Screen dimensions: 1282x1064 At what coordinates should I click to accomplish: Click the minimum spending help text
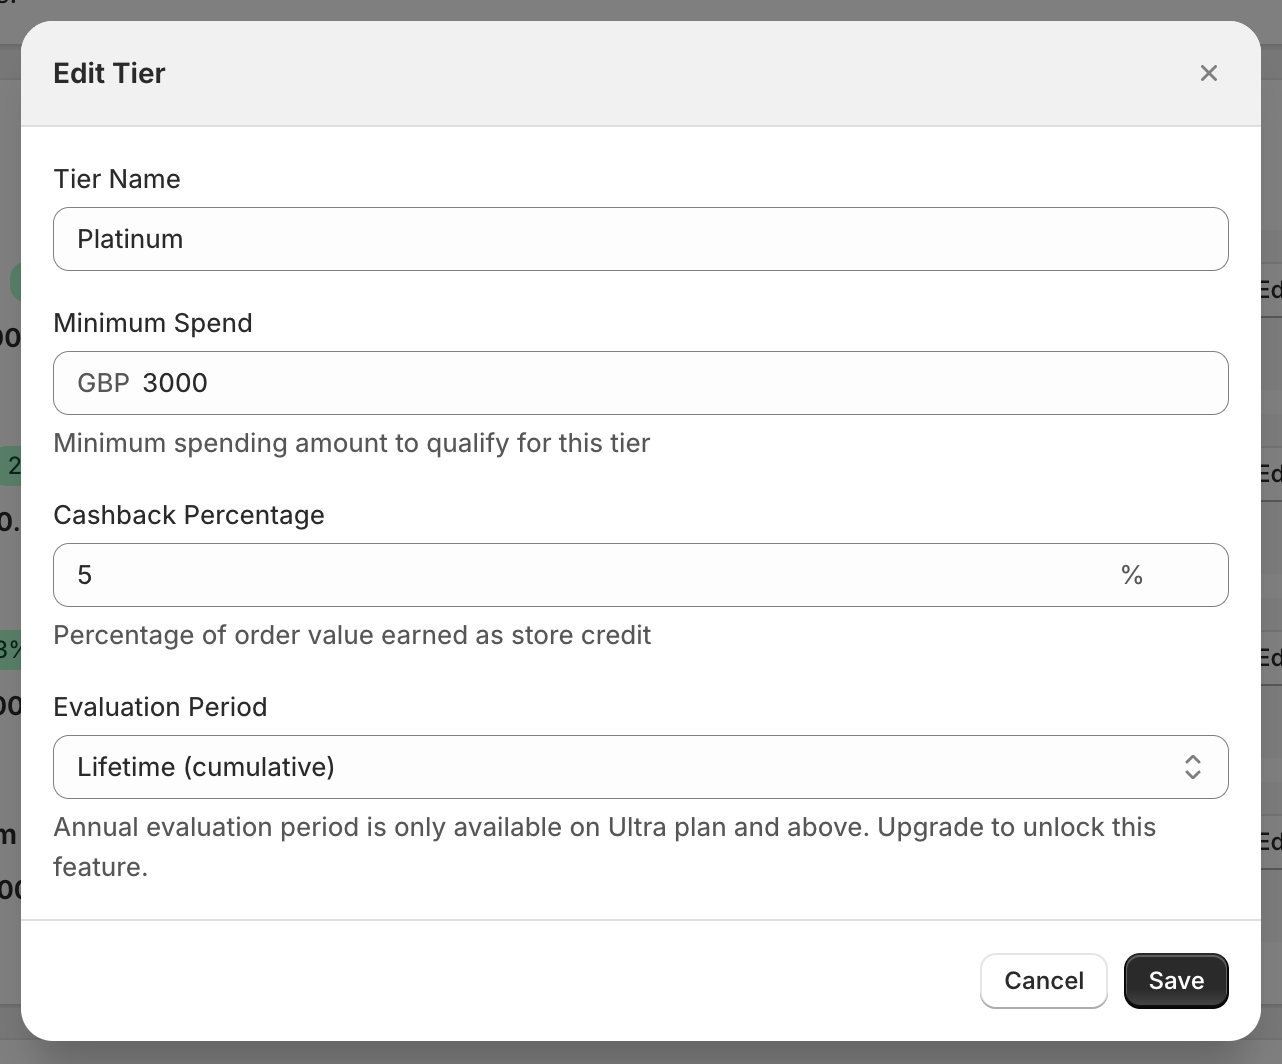[351, 443]
